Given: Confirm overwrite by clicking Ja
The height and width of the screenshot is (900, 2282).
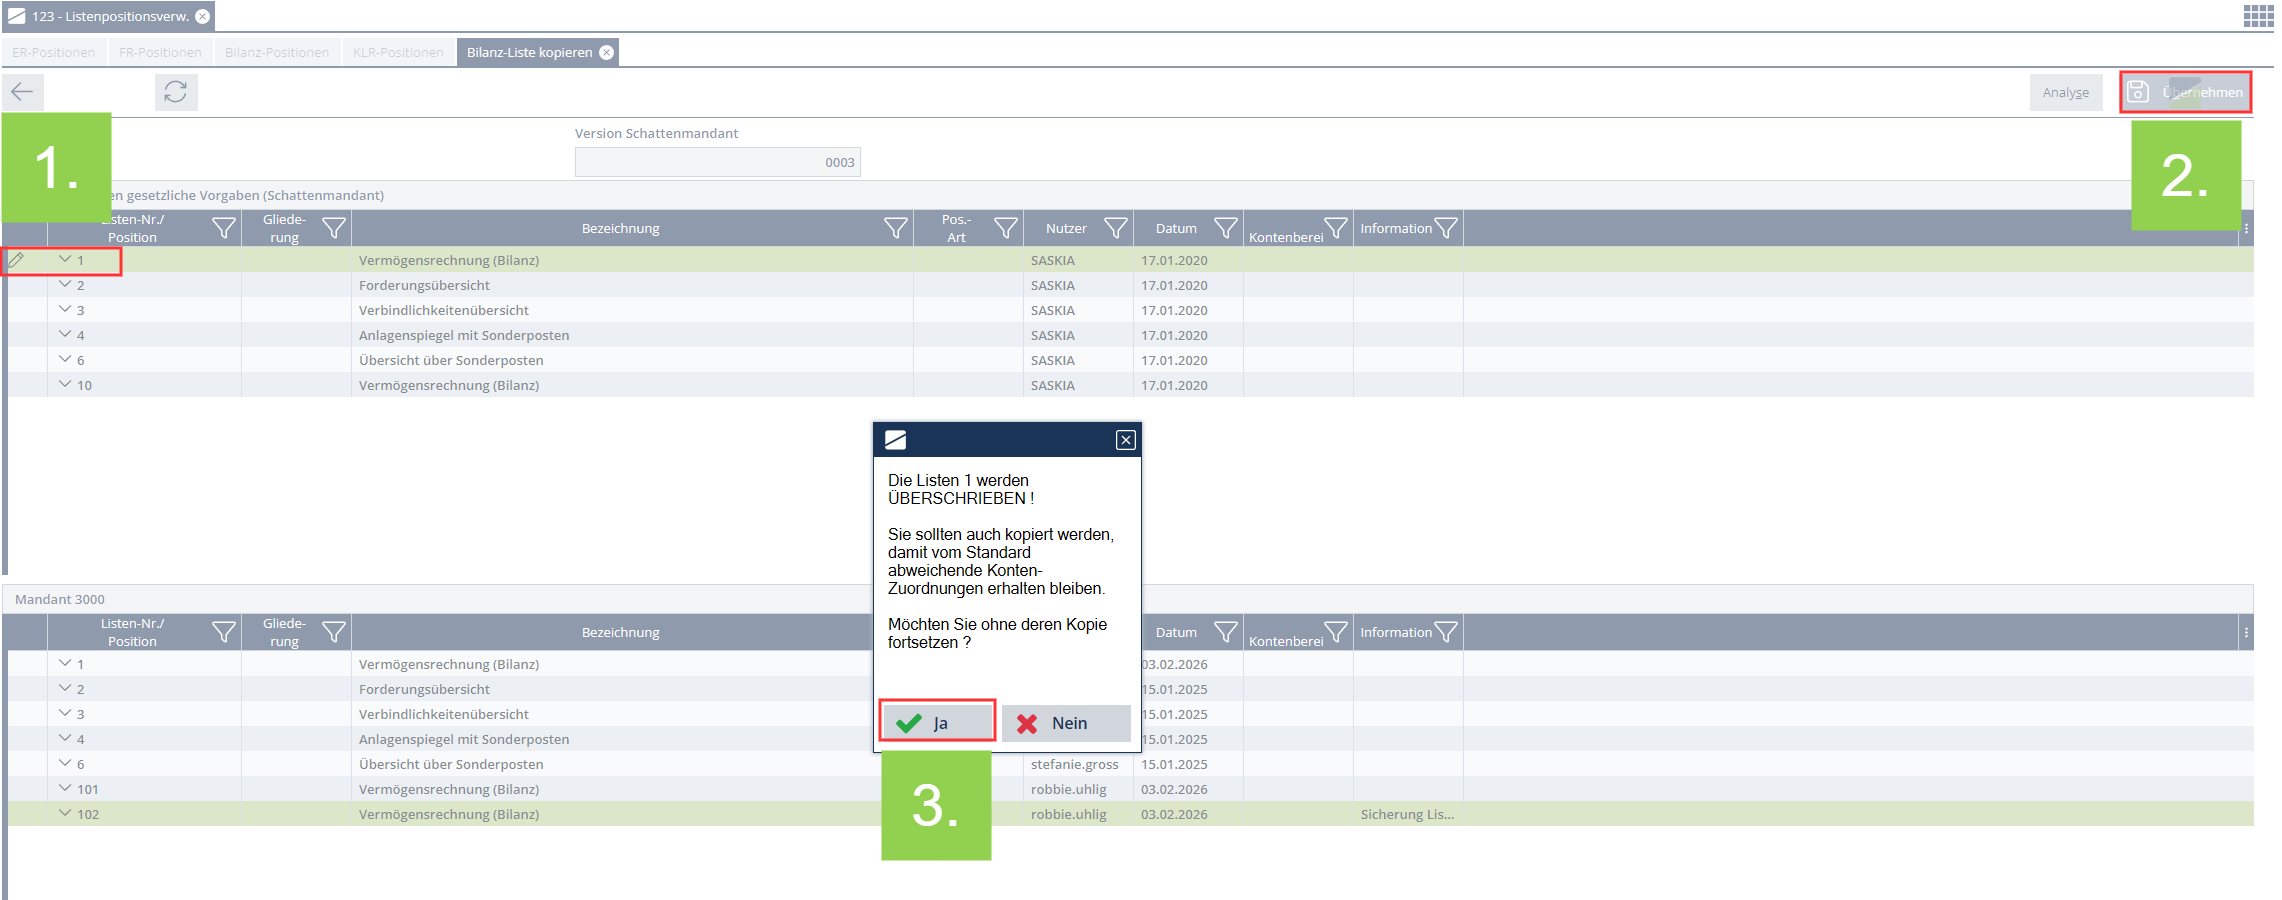Looking at the screenshot, I should click(x=937, y=723).
